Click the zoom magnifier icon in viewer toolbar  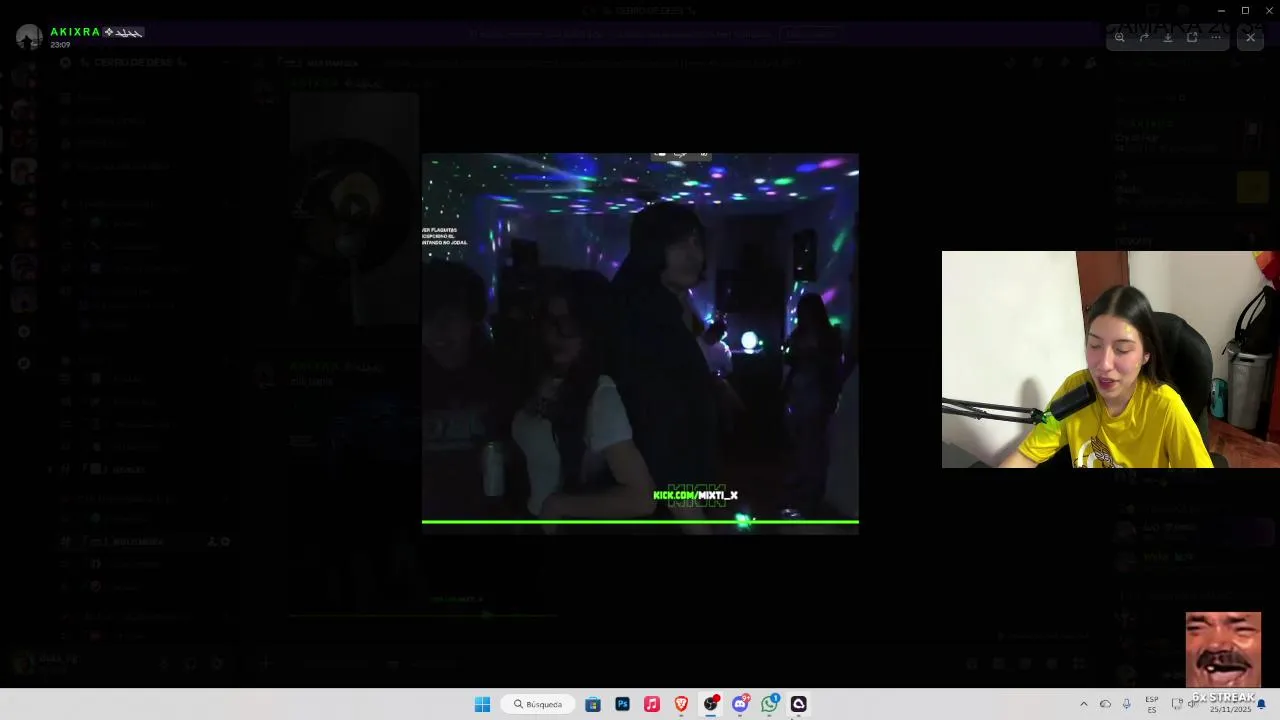click(1120, 37)
